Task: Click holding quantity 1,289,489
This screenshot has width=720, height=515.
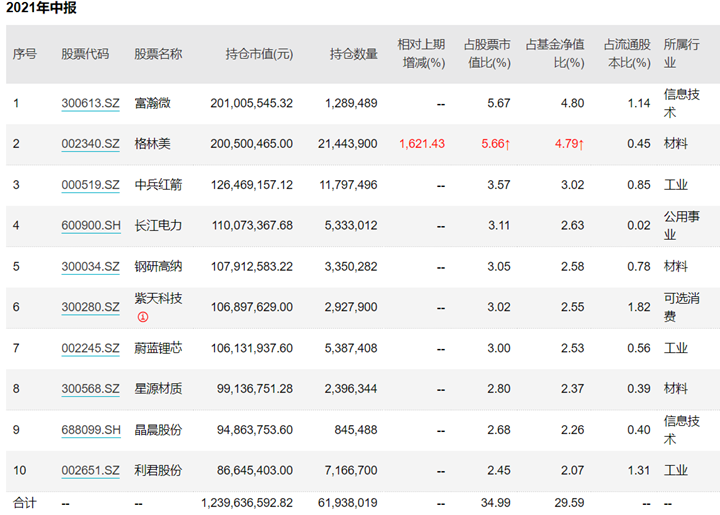Action: click(x=351, y=103)
